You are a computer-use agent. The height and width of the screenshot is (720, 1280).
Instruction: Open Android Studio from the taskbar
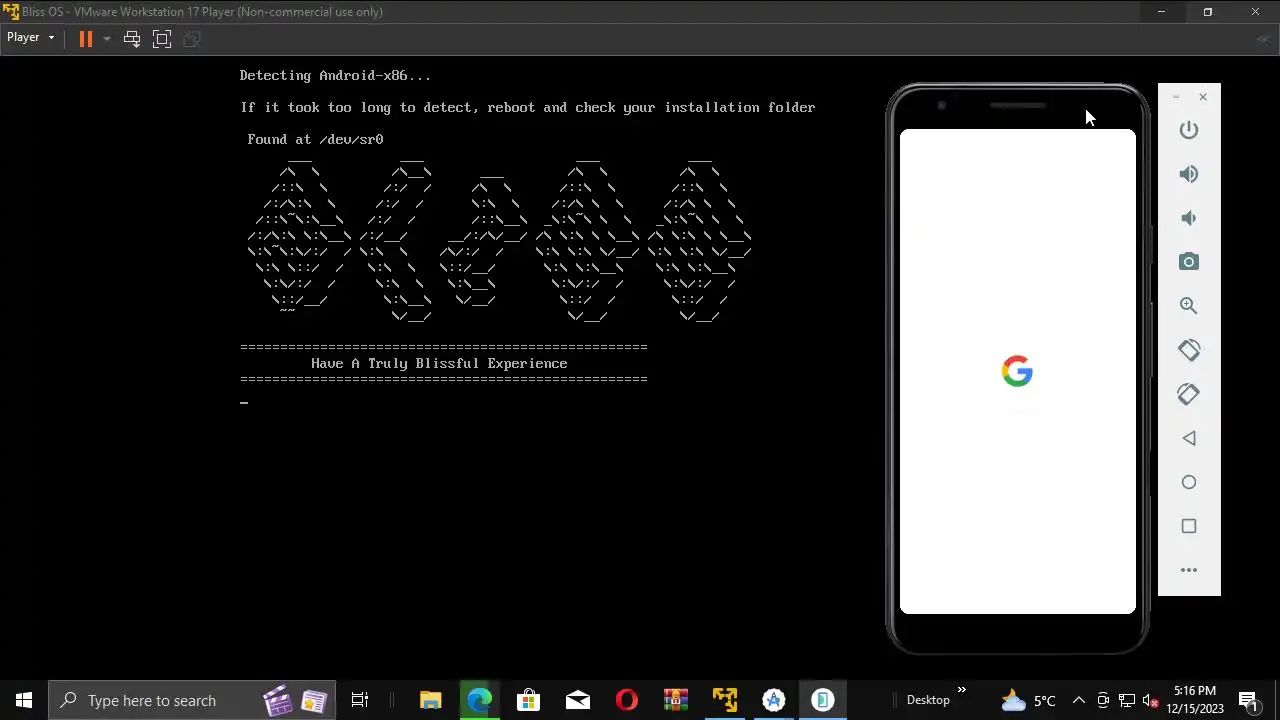[x=774, y=700]
